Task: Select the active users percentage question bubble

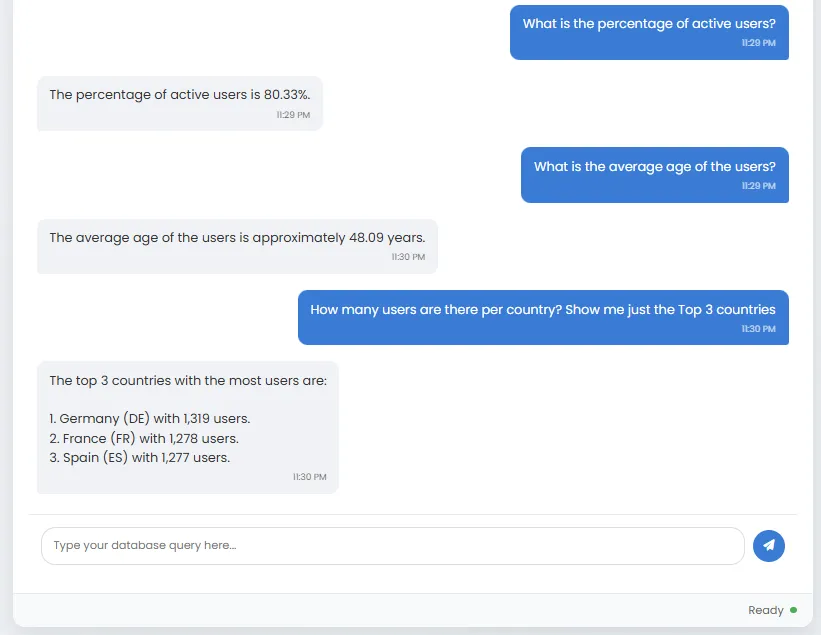Action: (x=649, y=32)
